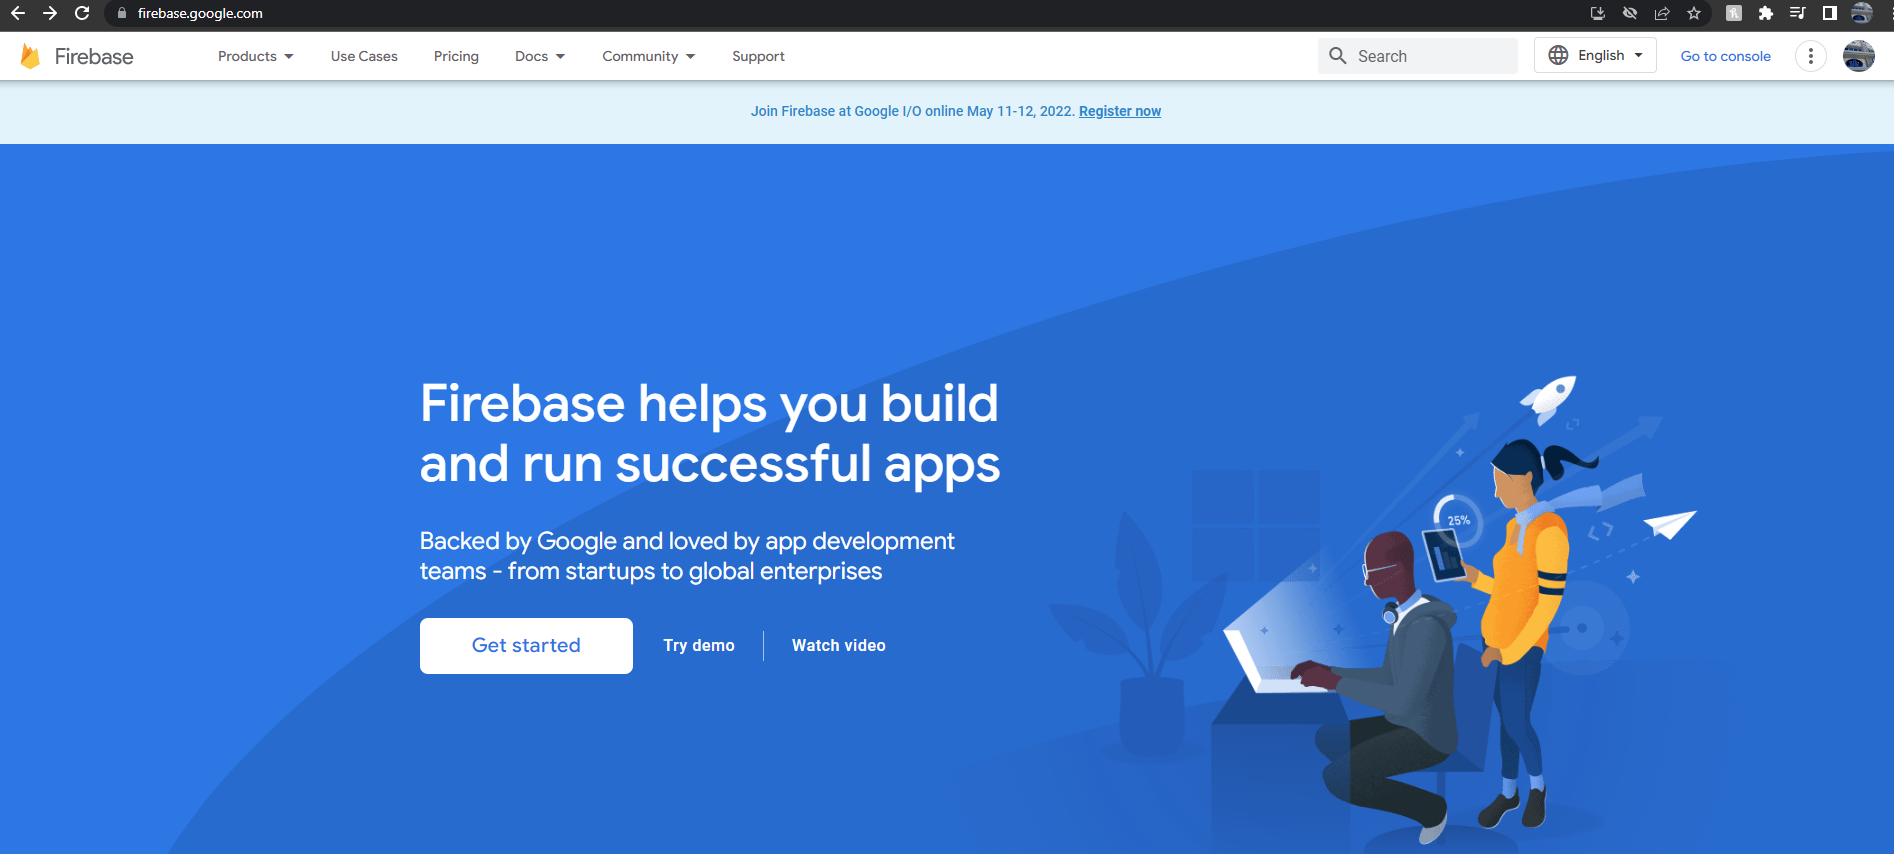Click the Get started button
The image size is (1894, 854).
(x=526, y=646)
